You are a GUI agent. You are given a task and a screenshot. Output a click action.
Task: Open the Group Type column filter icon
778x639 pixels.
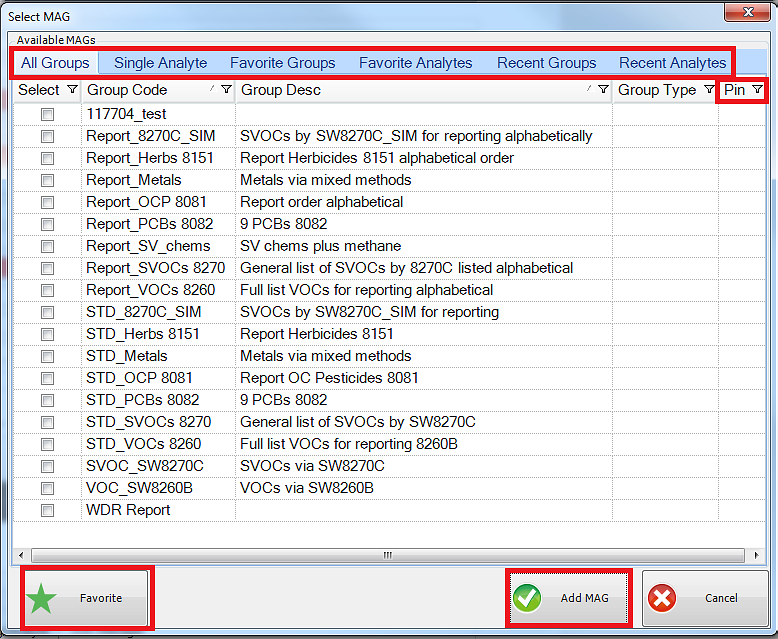pos(706,90)
